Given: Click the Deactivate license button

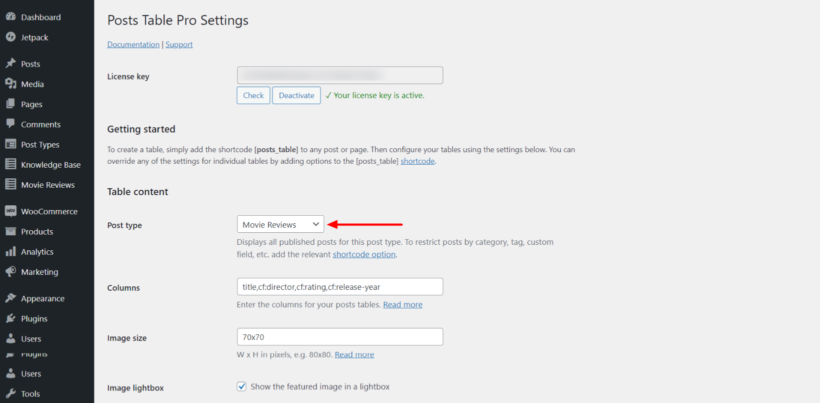Looking at the screenshot, I should coord(297,96).
